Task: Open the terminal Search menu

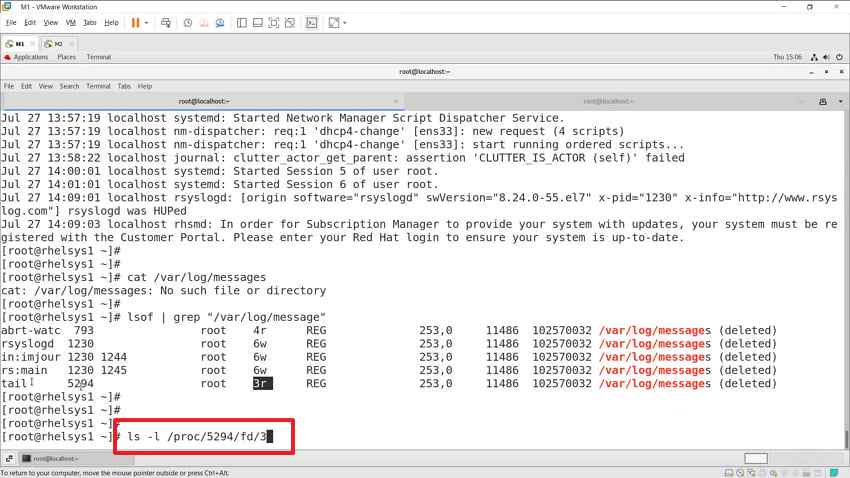Action: click(69, 86)
